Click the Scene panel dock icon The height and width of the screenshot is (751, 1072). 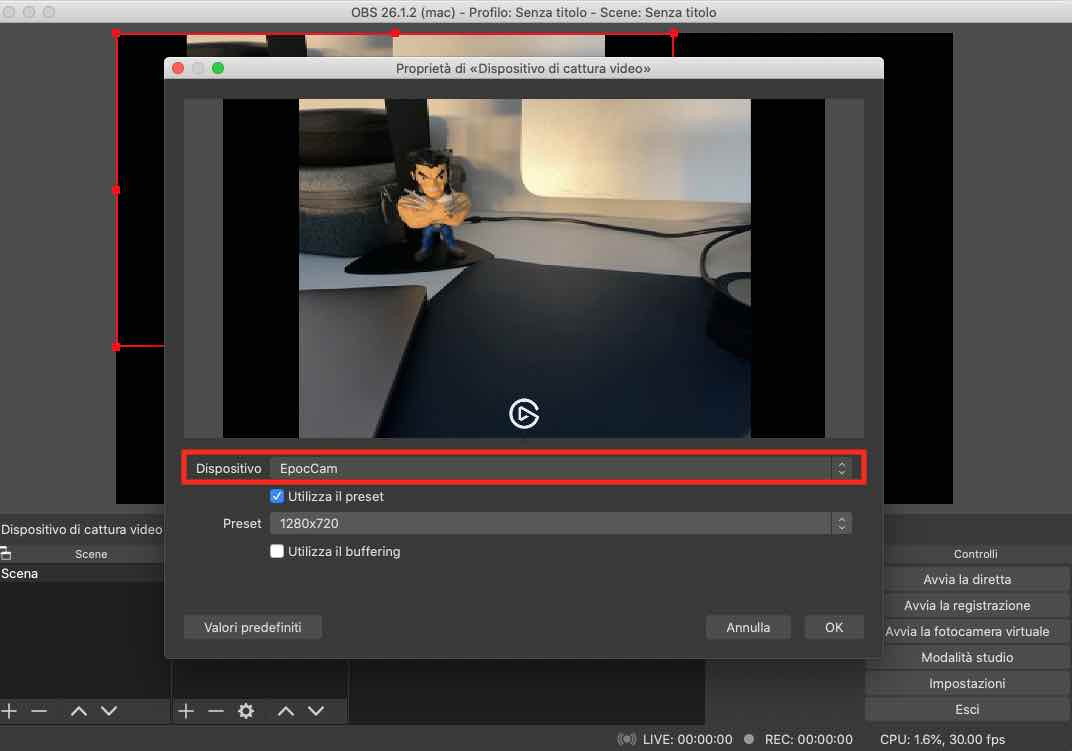click(x=5, y=553)
